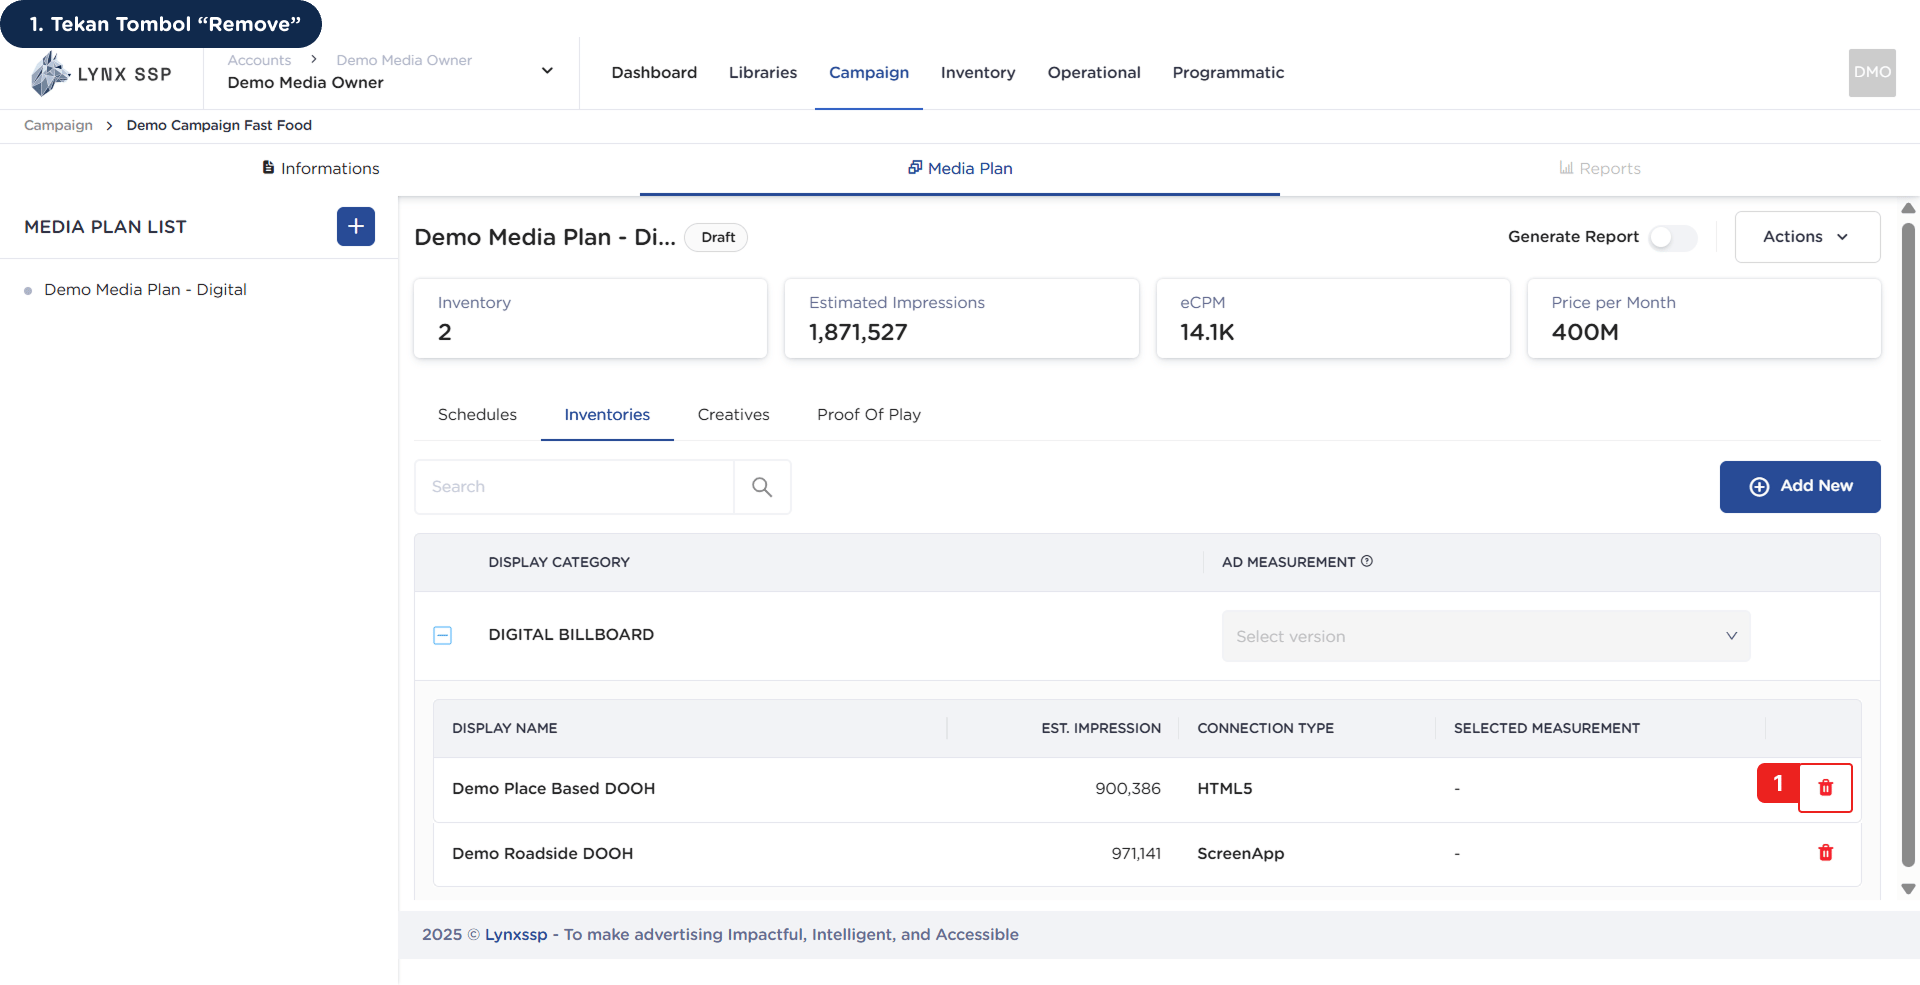
Task: Expand the Demo Media Owner account selector
Action: coord(547,71)
